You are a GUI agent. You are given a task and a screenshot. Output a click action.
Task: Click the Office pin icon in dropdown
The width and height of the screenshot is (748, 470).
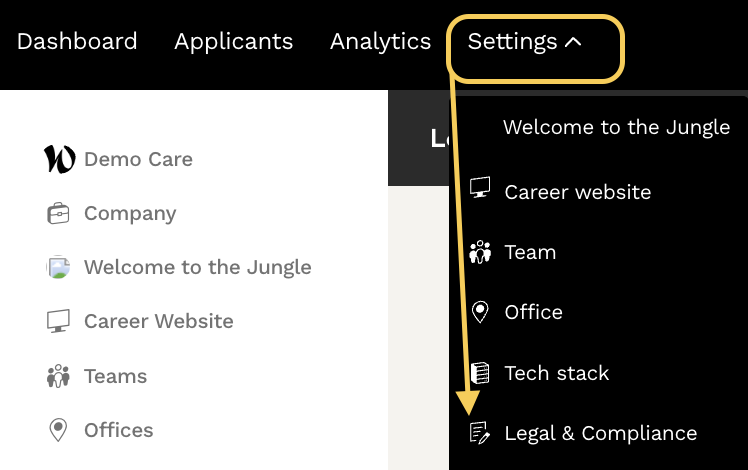(480, 312)
